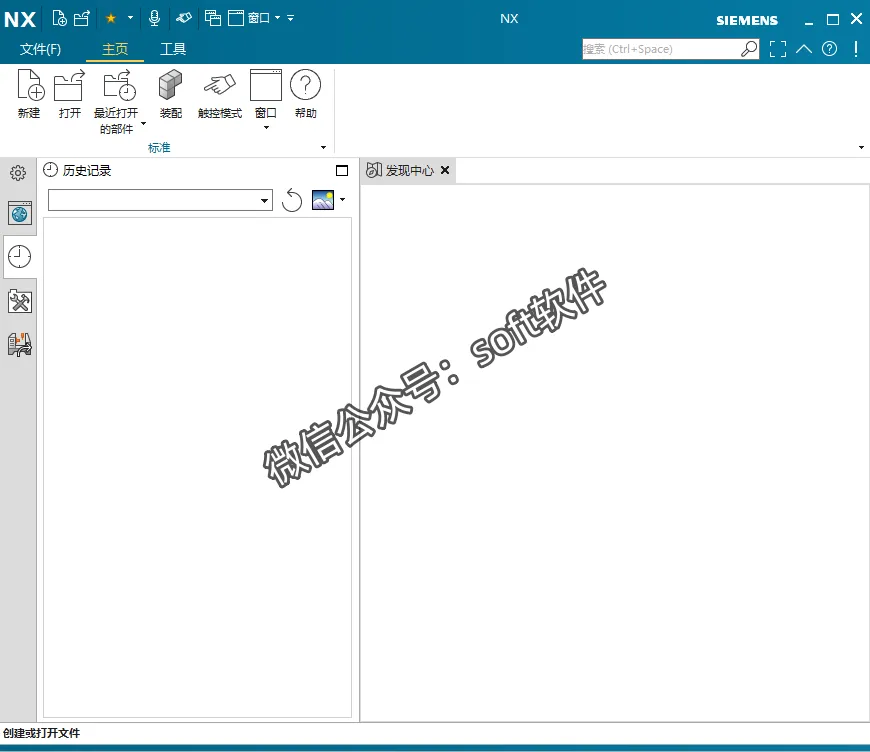Click the picture view style icon

pyautogui.click(x=323, y=200)
